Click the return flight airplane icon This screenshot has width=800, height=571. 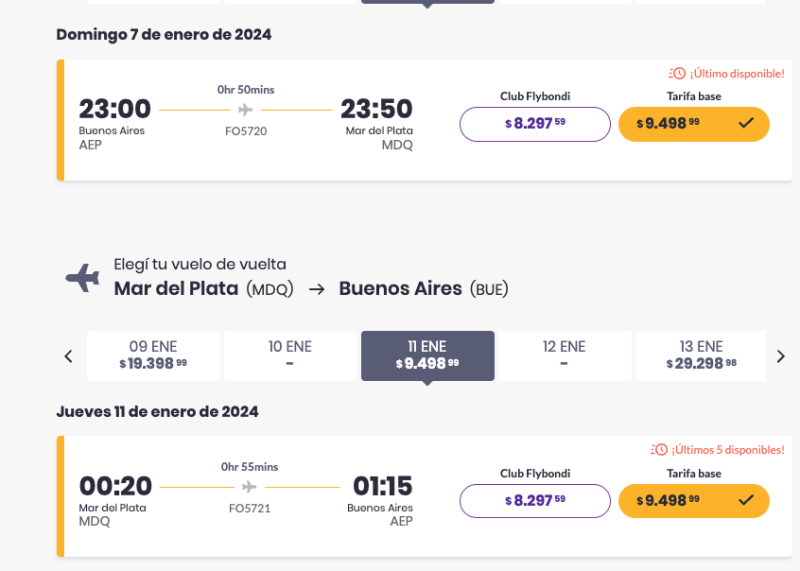[83, 278]
